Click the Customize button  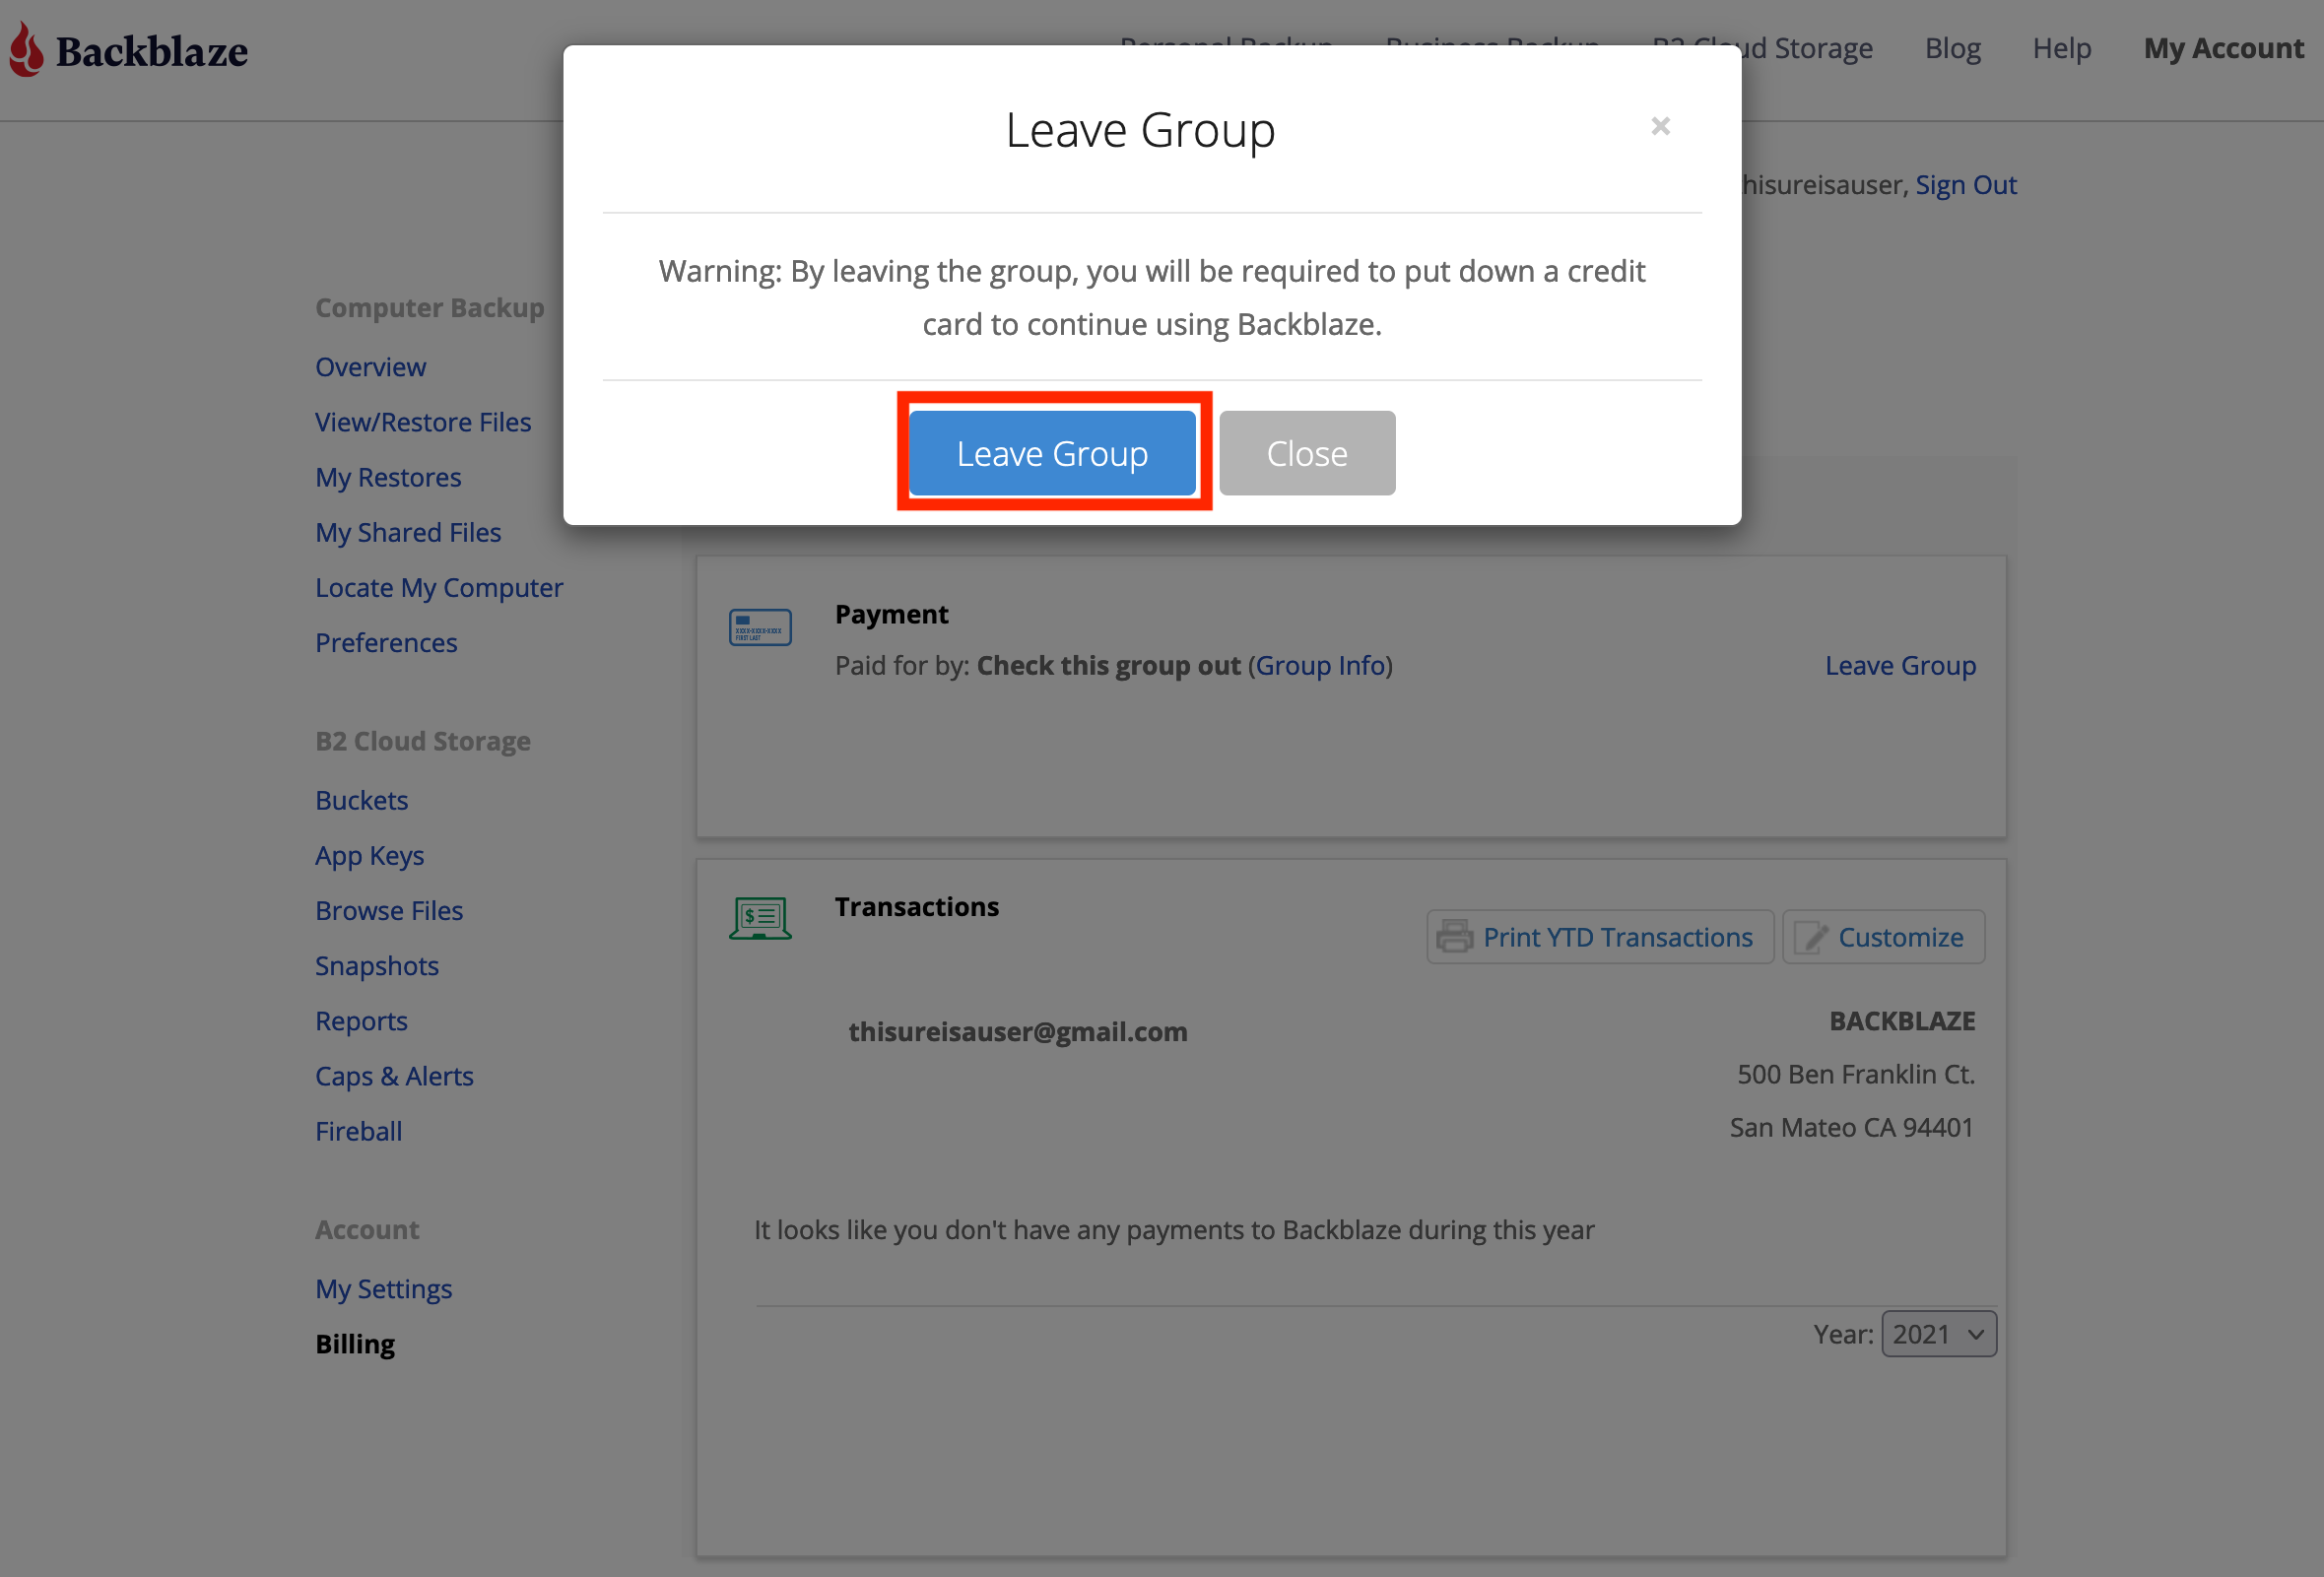coord(1884,937)
